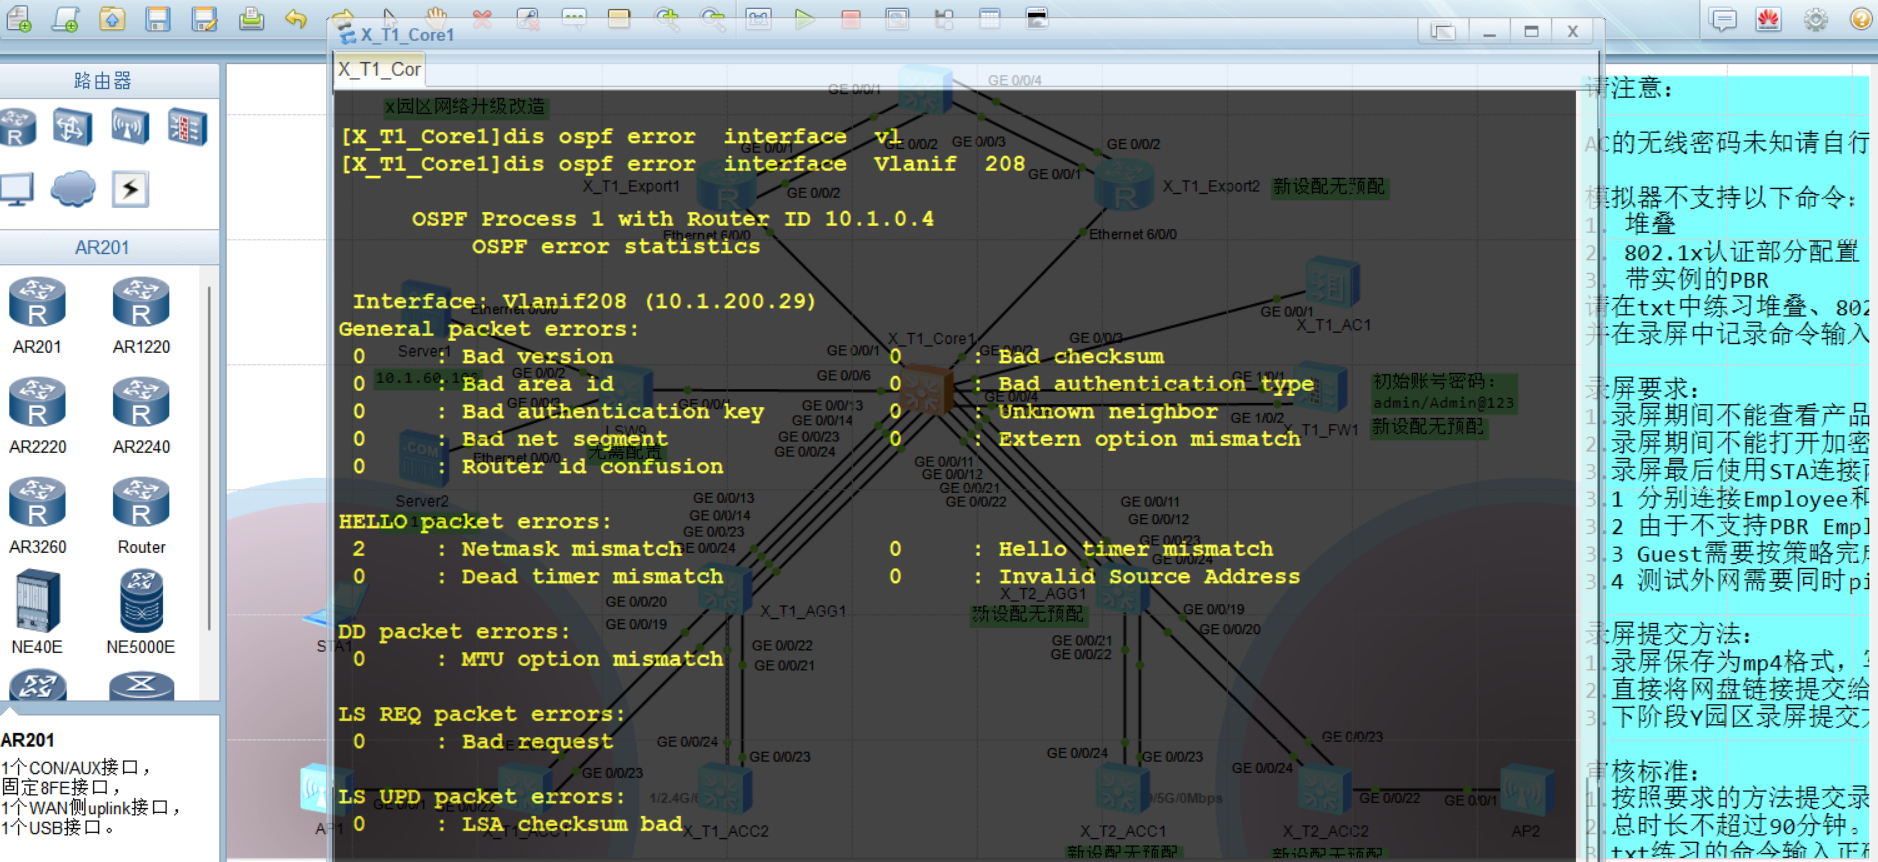Screen dimensions: 1878x862
Task: Select the connection cable category icon
Action: 131,188
